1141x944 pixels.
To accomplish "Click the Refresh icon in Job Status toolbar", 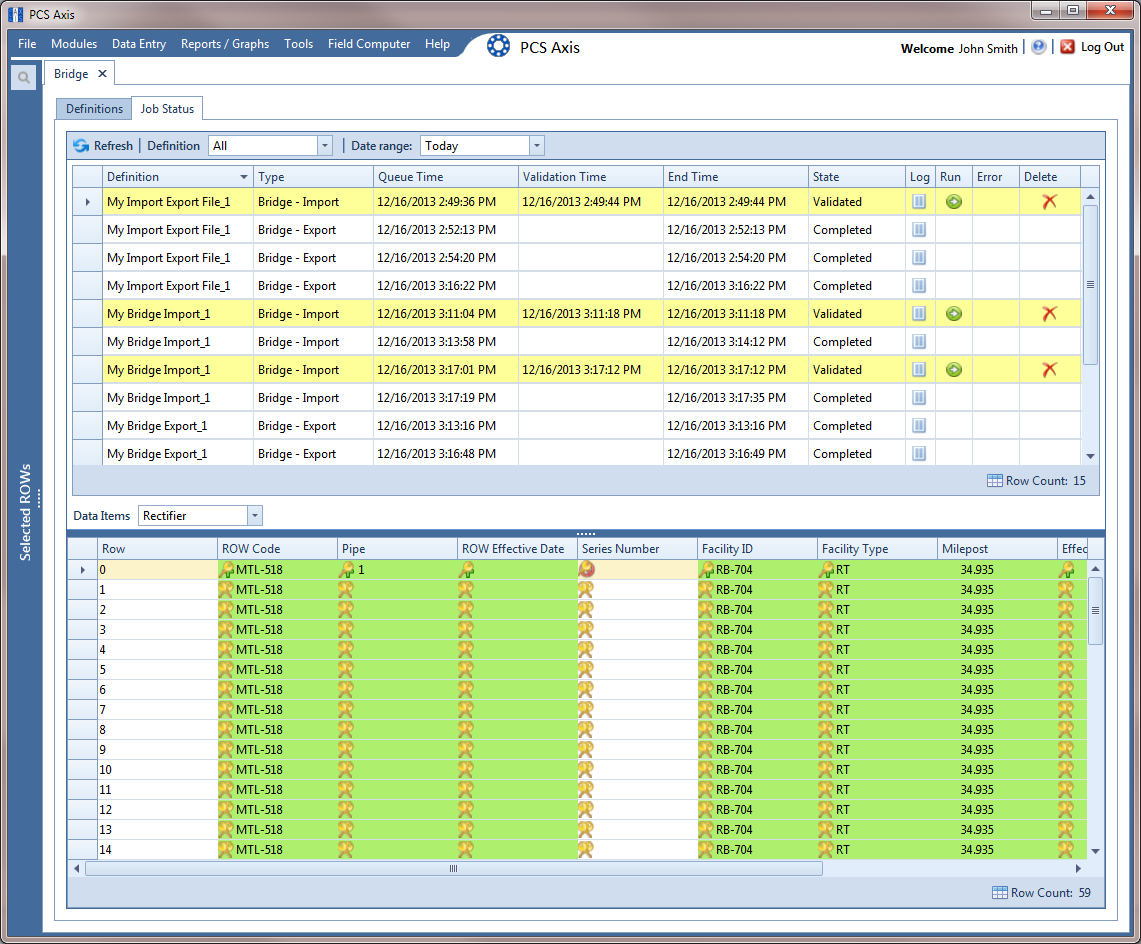I will [x=81, y=146].
